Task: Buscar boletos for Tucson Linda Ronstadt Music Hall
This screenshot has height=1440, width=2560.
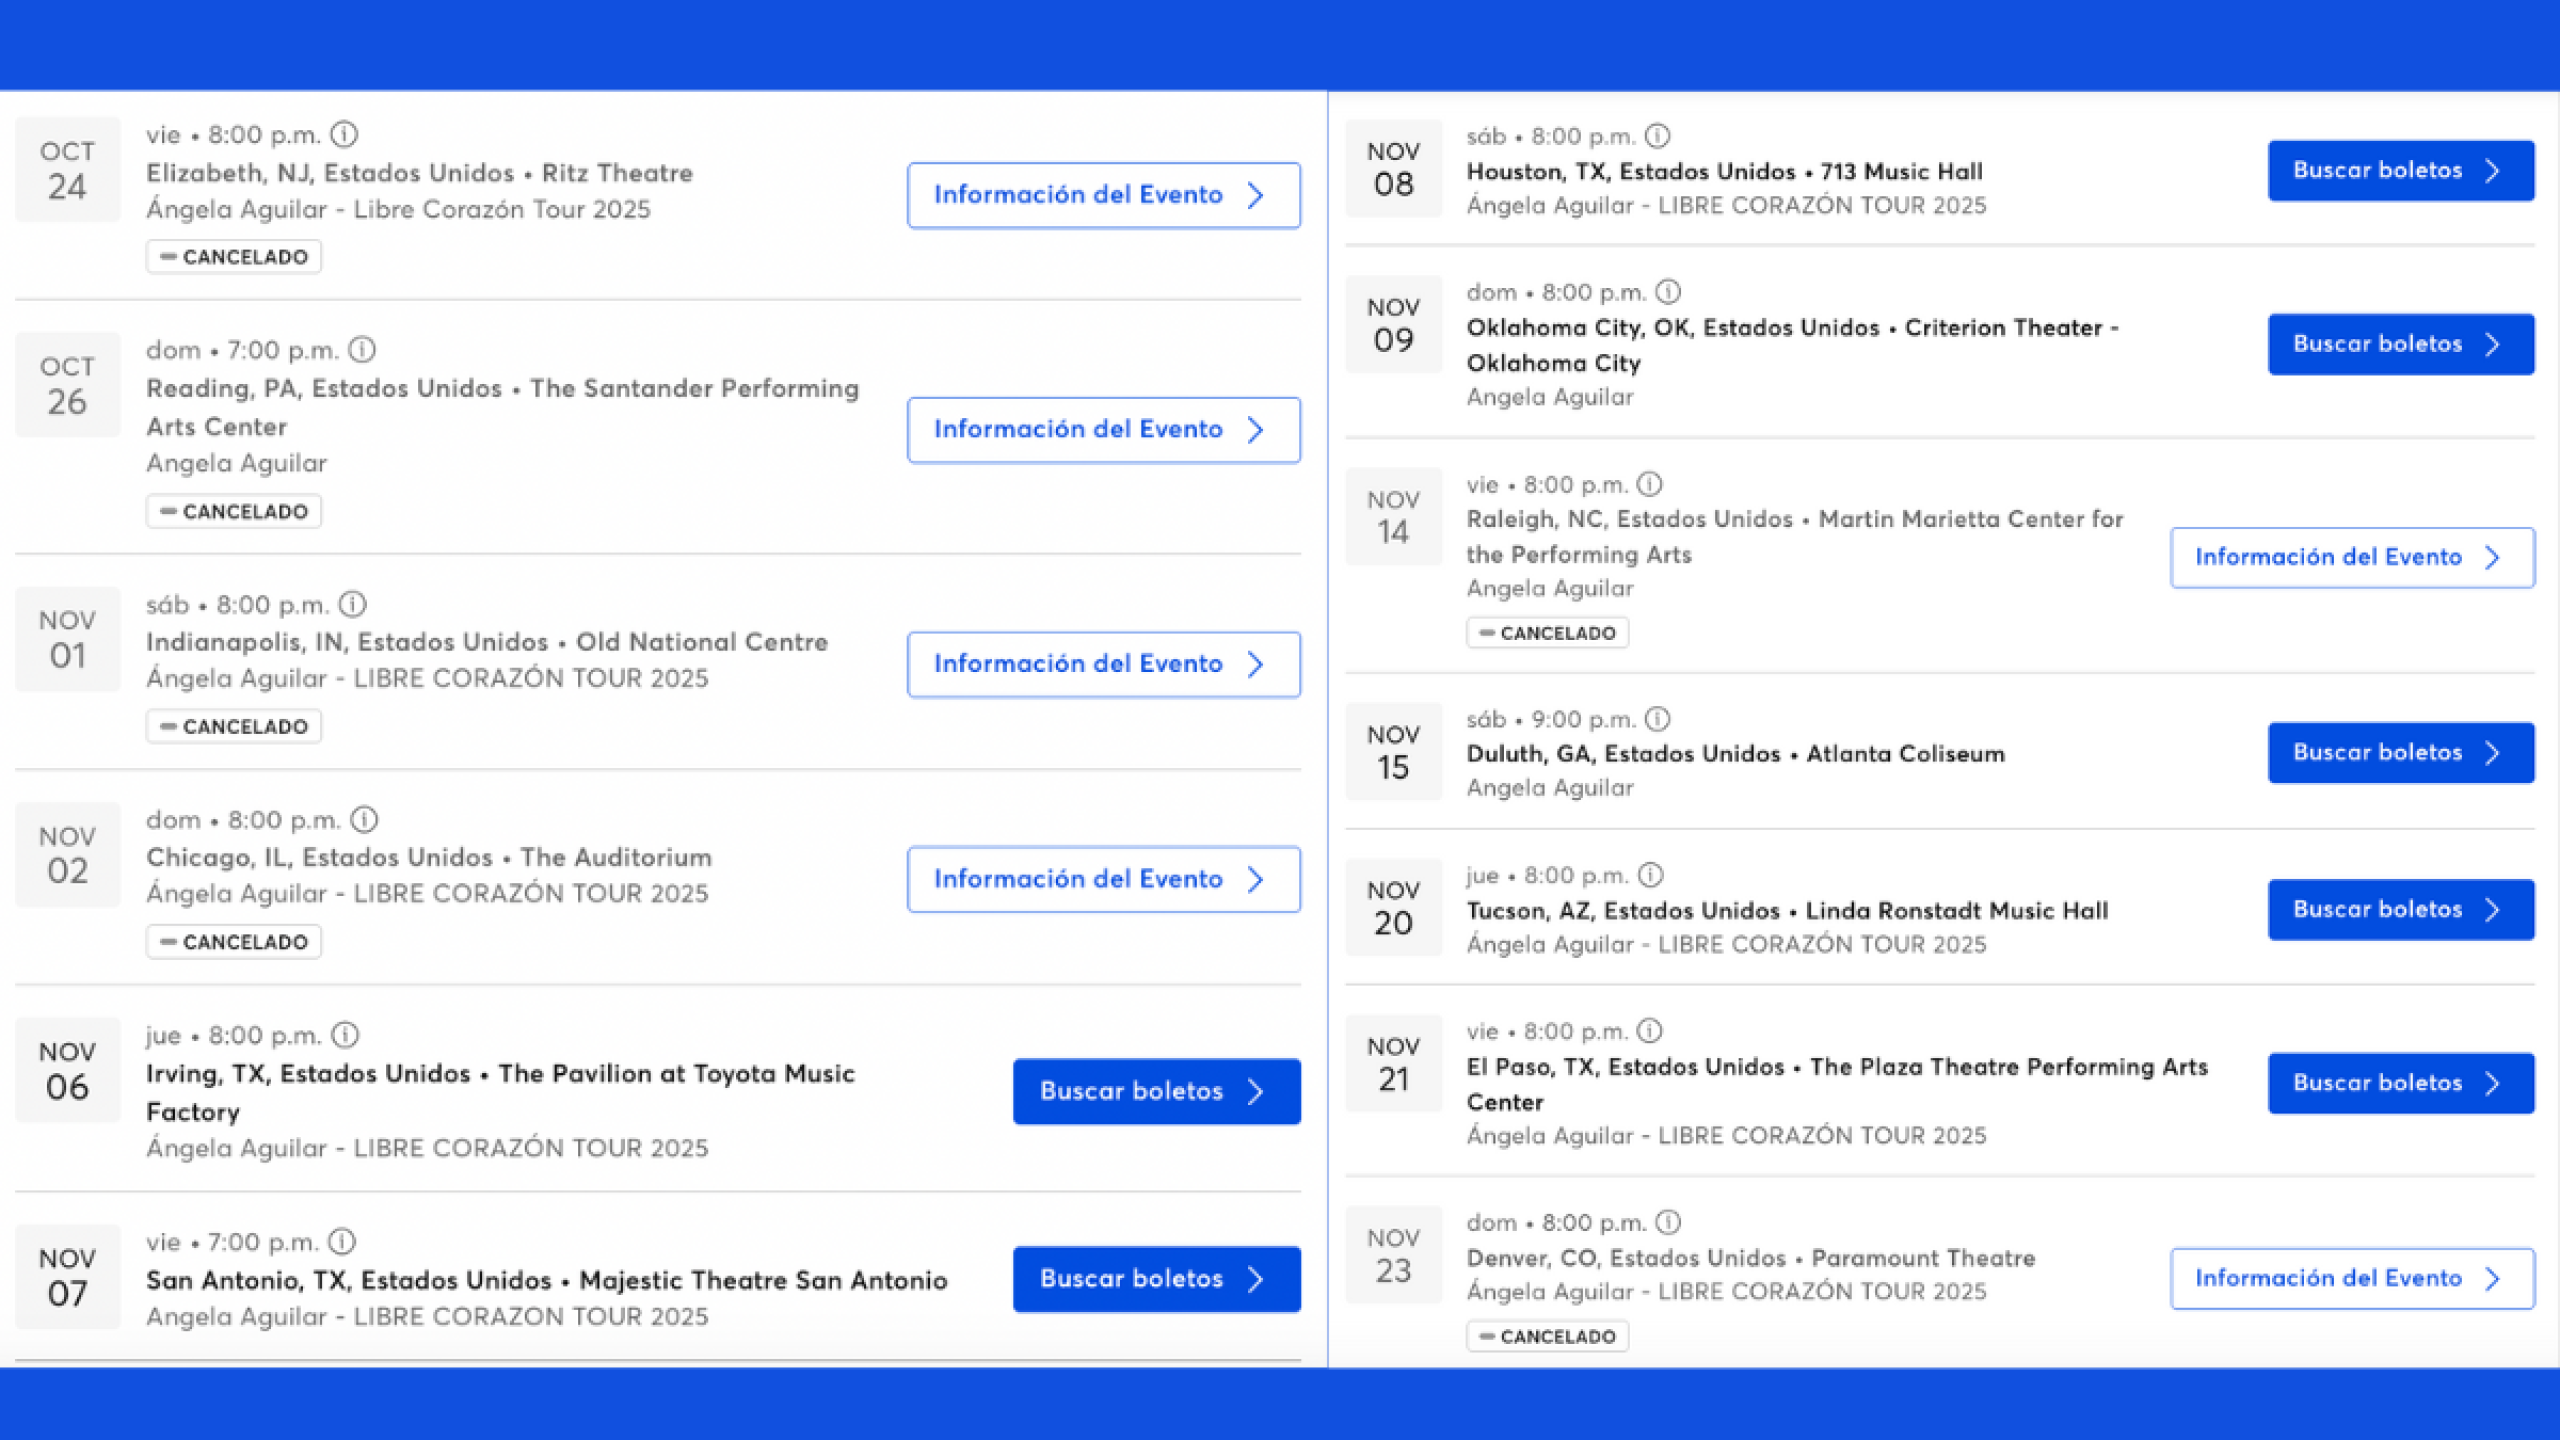Action: click(2400, 909)
